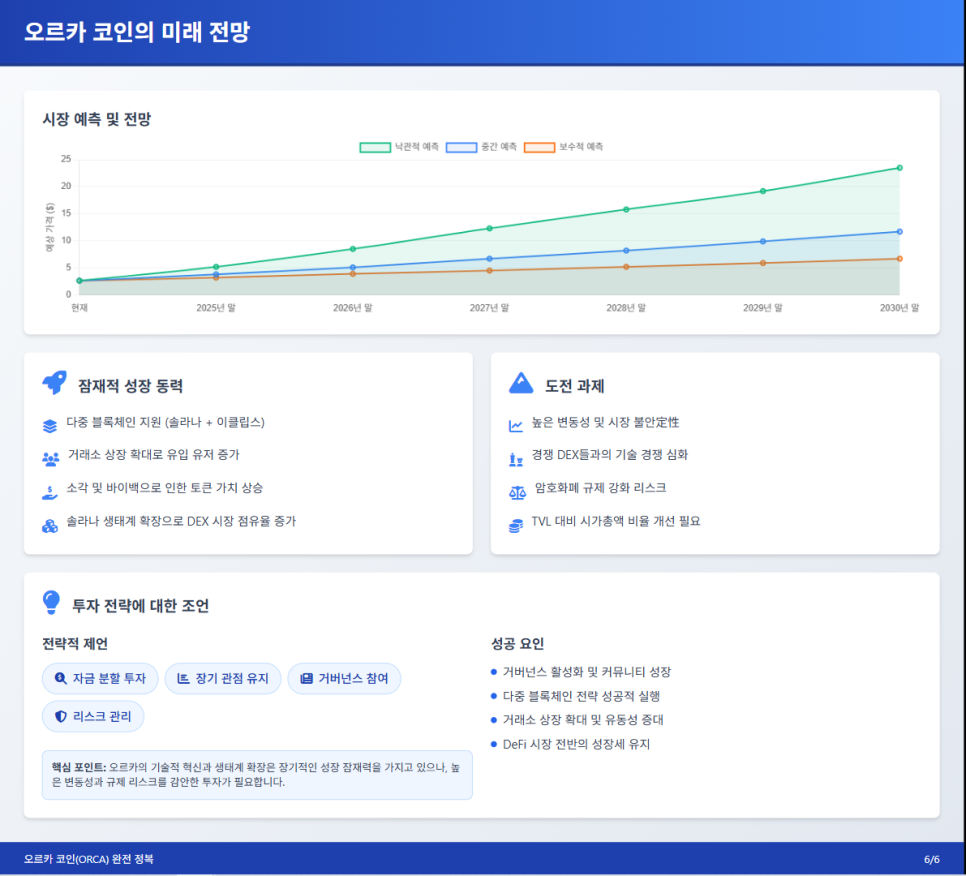Click the magnifier-dollar icon in 자금 분할 투자

tap(60, 678)
